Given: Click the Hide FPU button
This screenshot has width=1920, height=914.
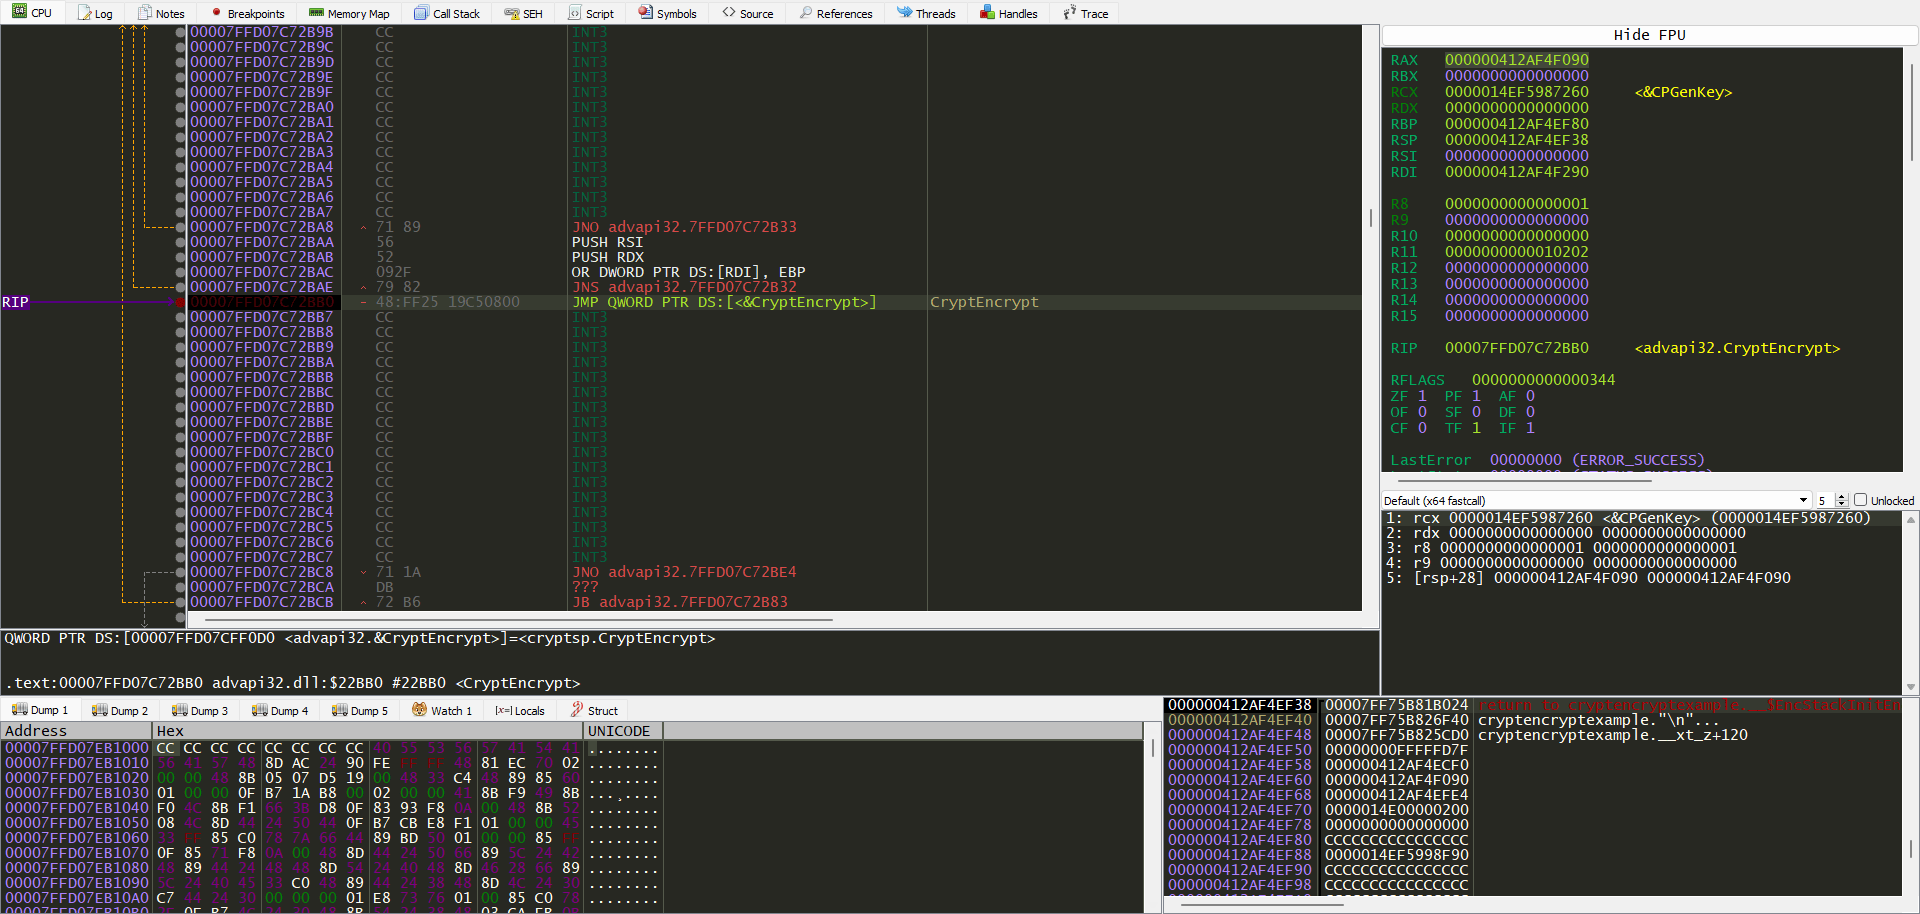Looking at the screenshot, I should click(x=1649, y=35).
